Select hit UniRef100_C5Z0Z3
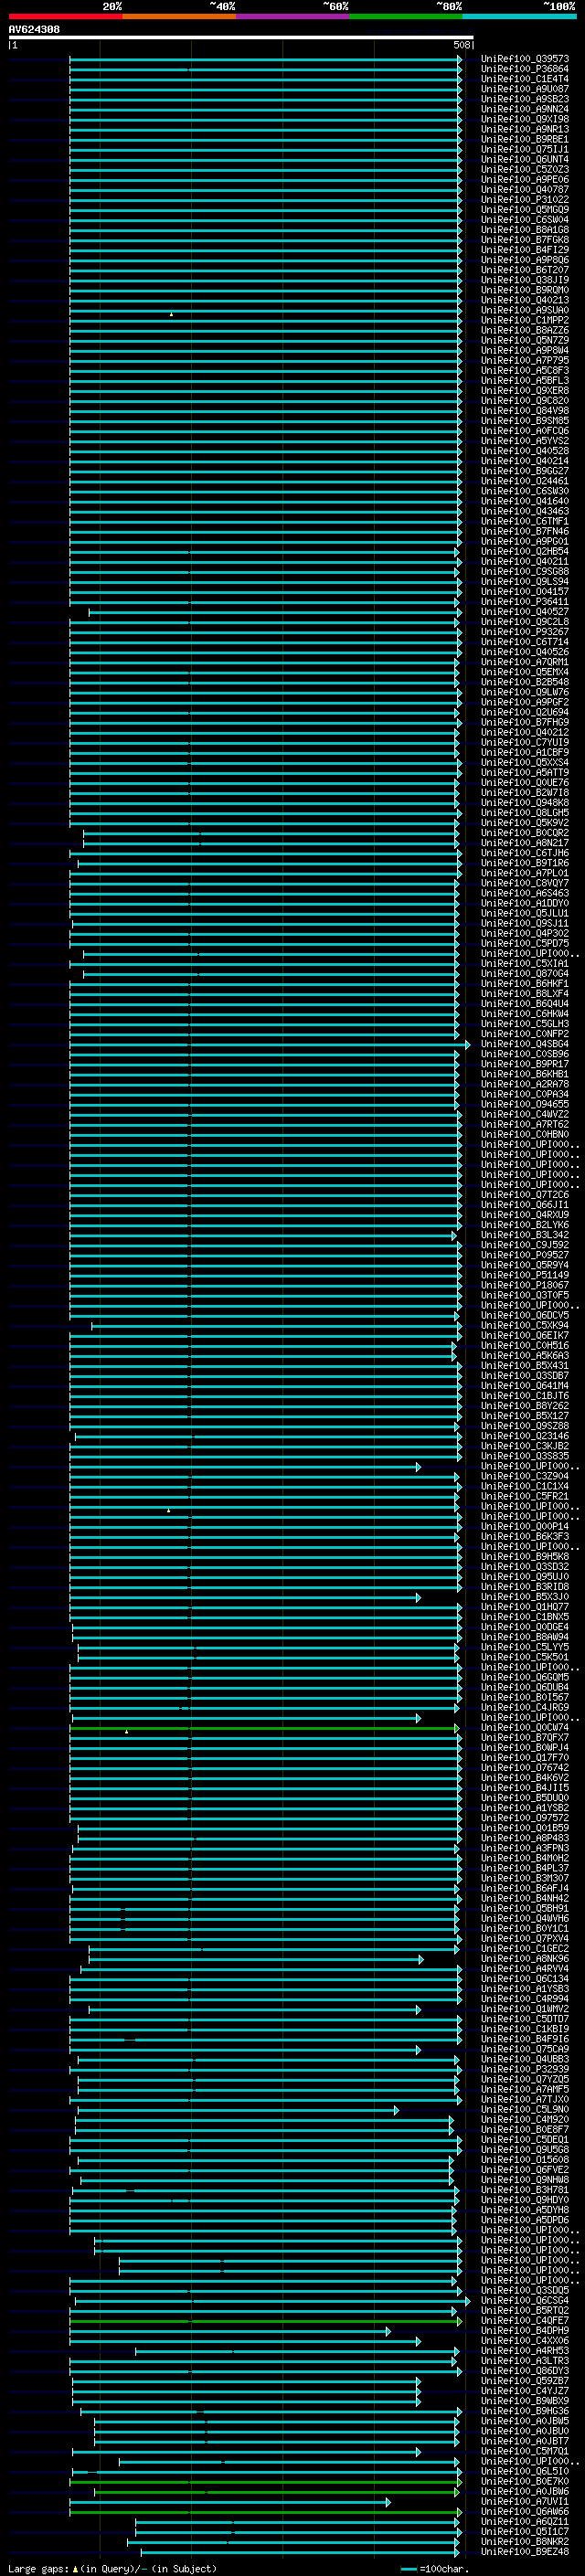This screenshot has width=585, height=2576. click(525, 169)
